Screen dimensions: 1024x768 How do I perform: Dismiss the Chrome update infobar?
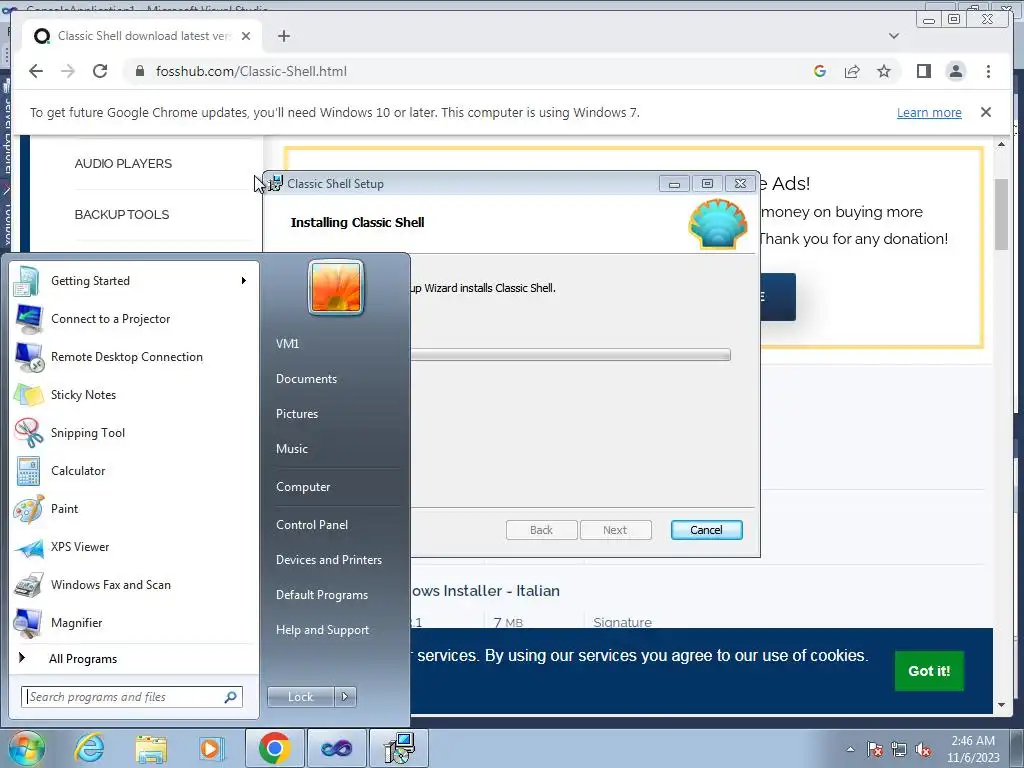(x=986, y=112)
